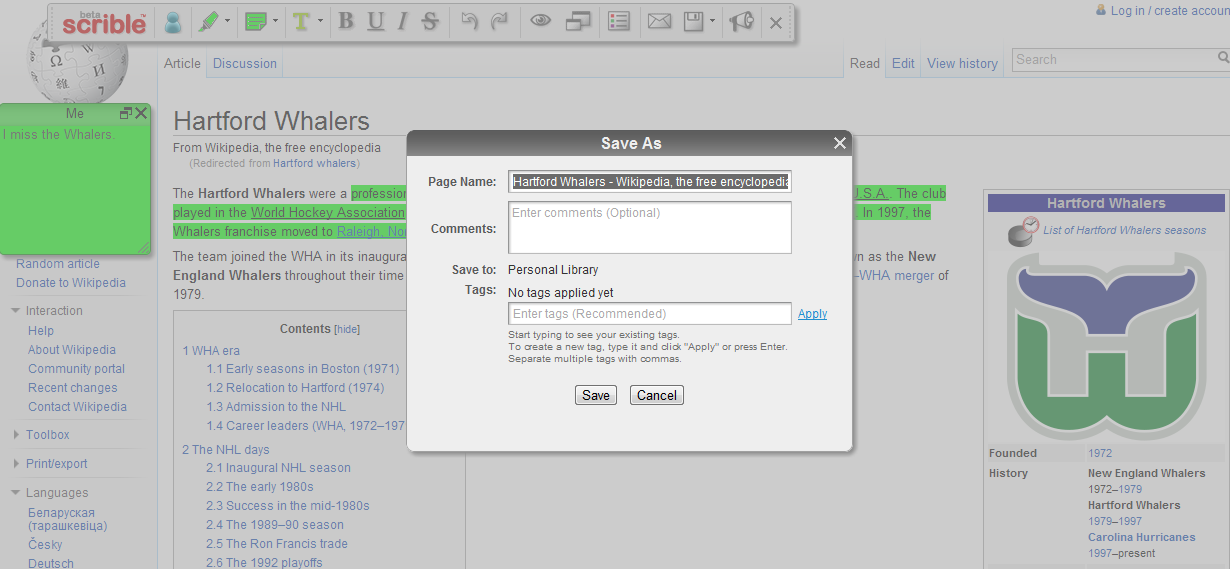Switch to the Edit tab
The image size is (1230, 569).
pyautogui.click(x=903, y=63)
